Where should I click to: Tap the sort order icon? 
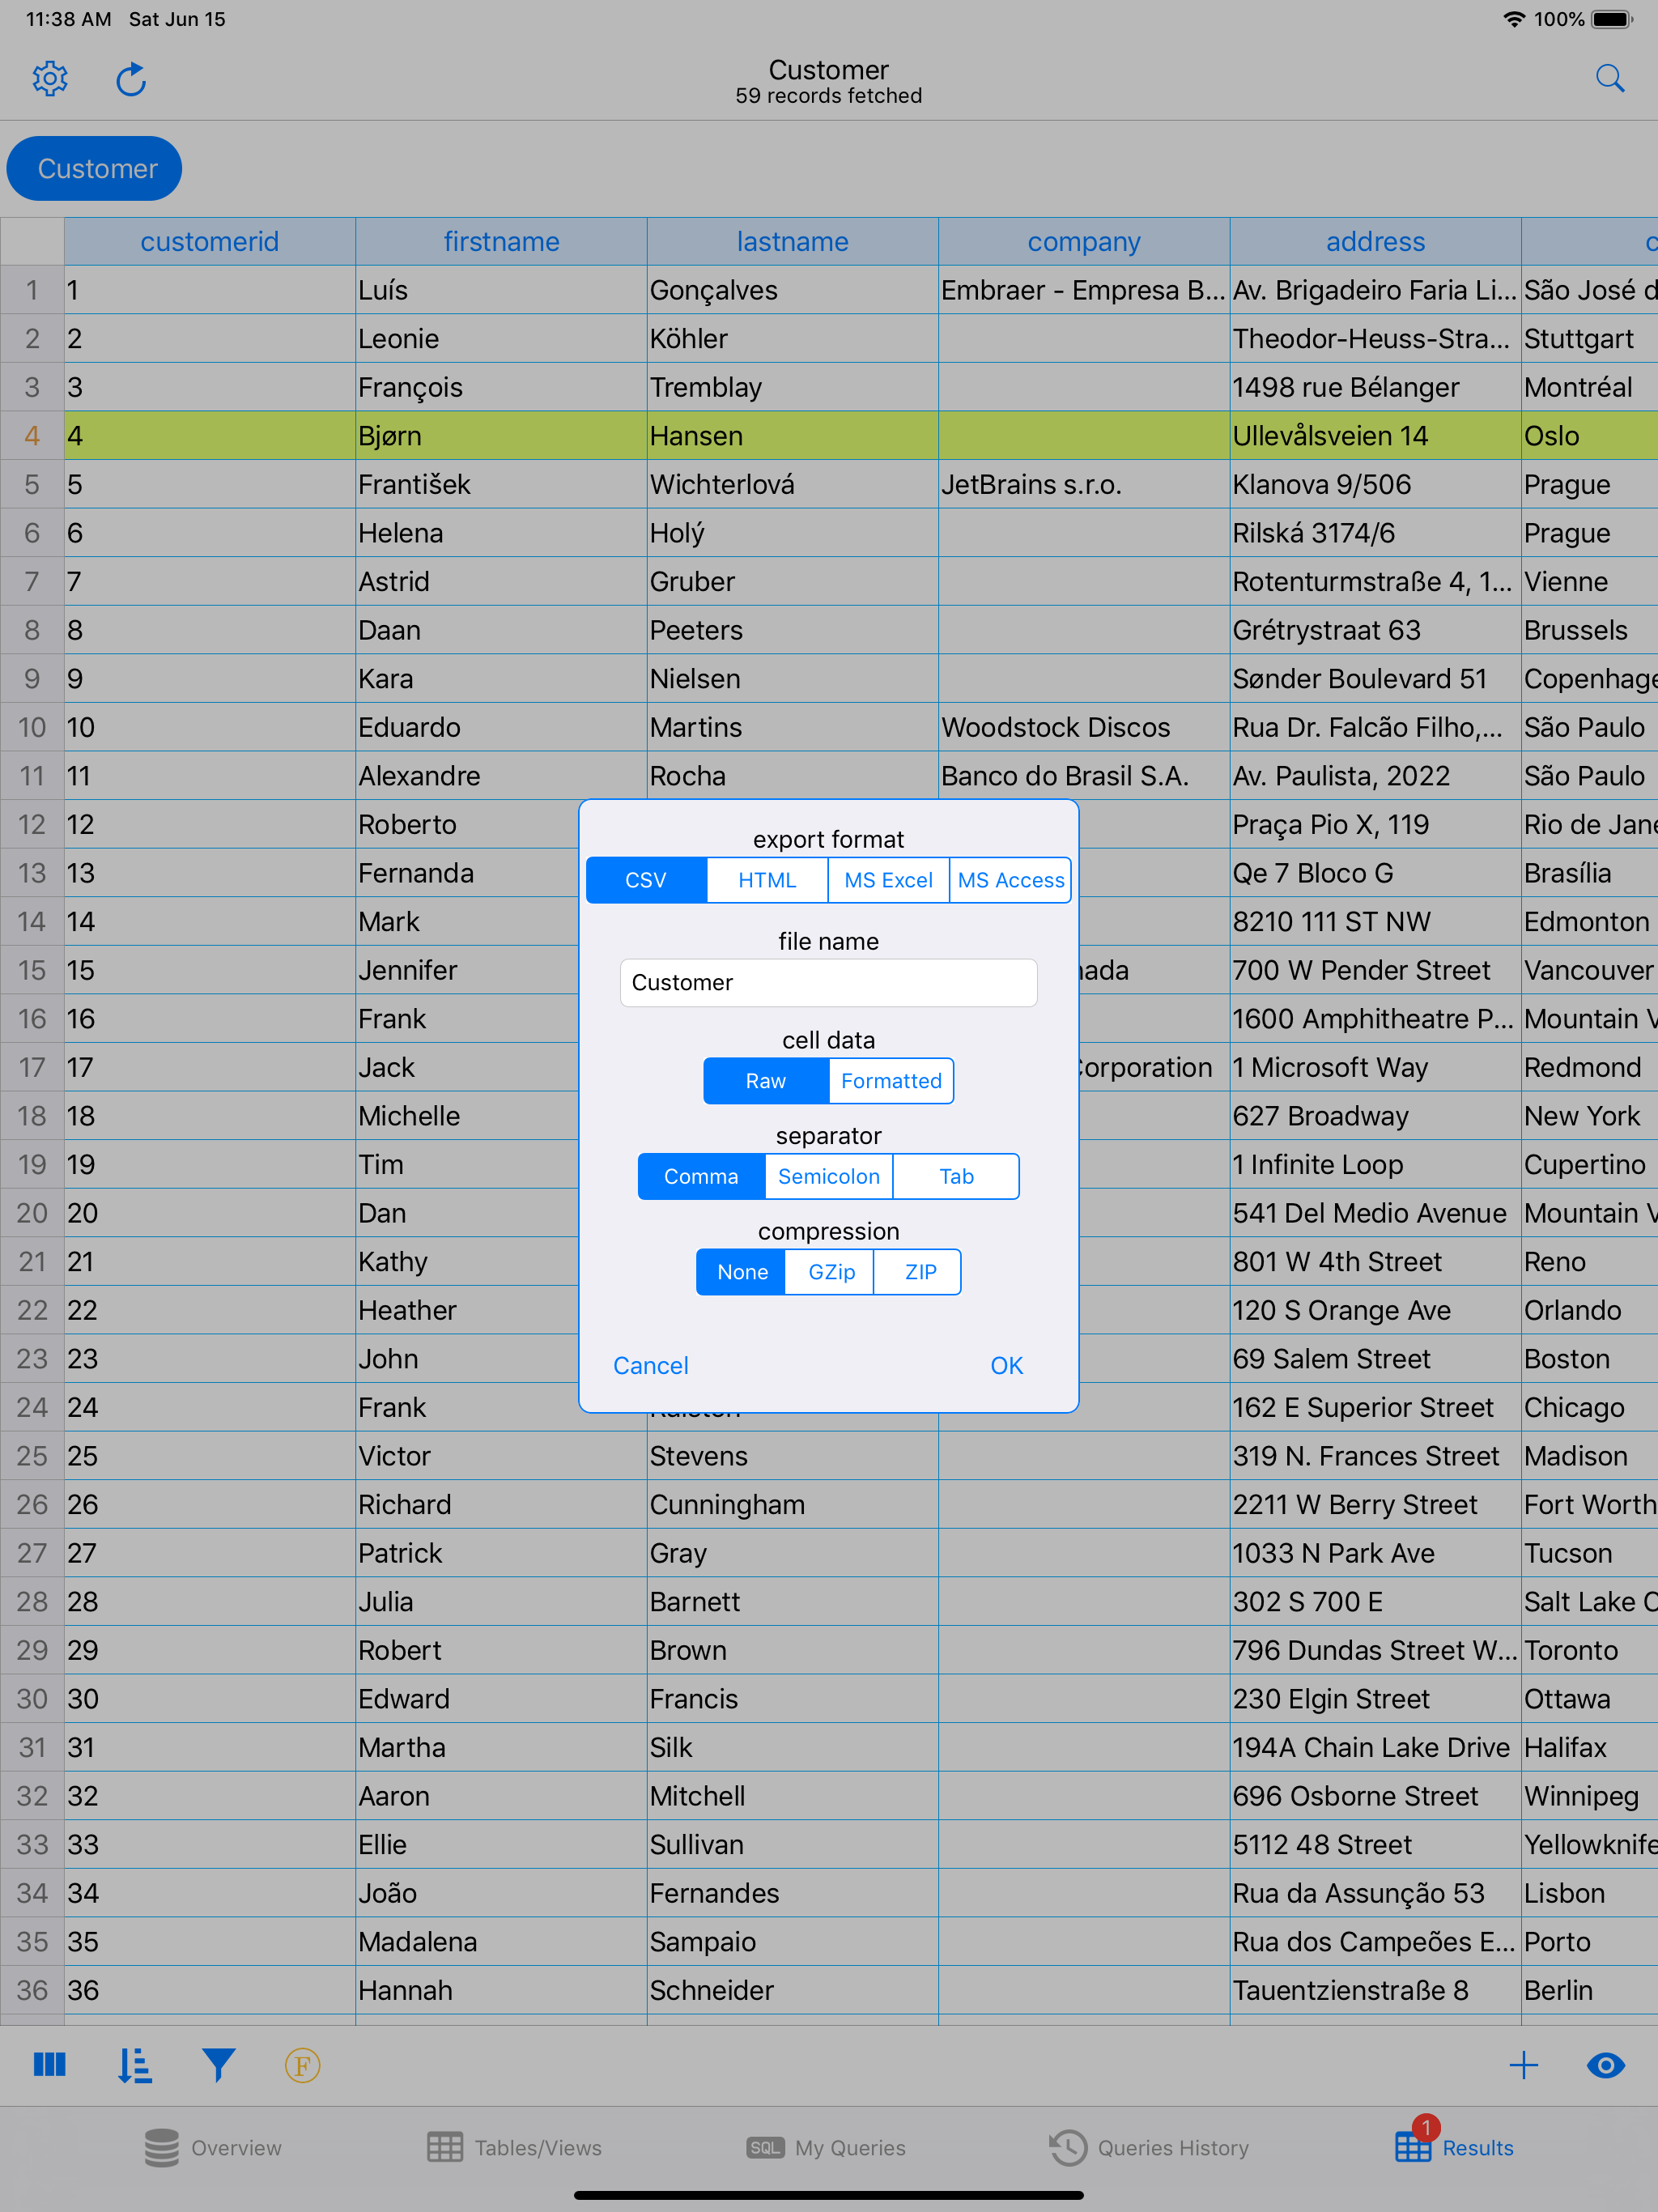pos(134,2064)
